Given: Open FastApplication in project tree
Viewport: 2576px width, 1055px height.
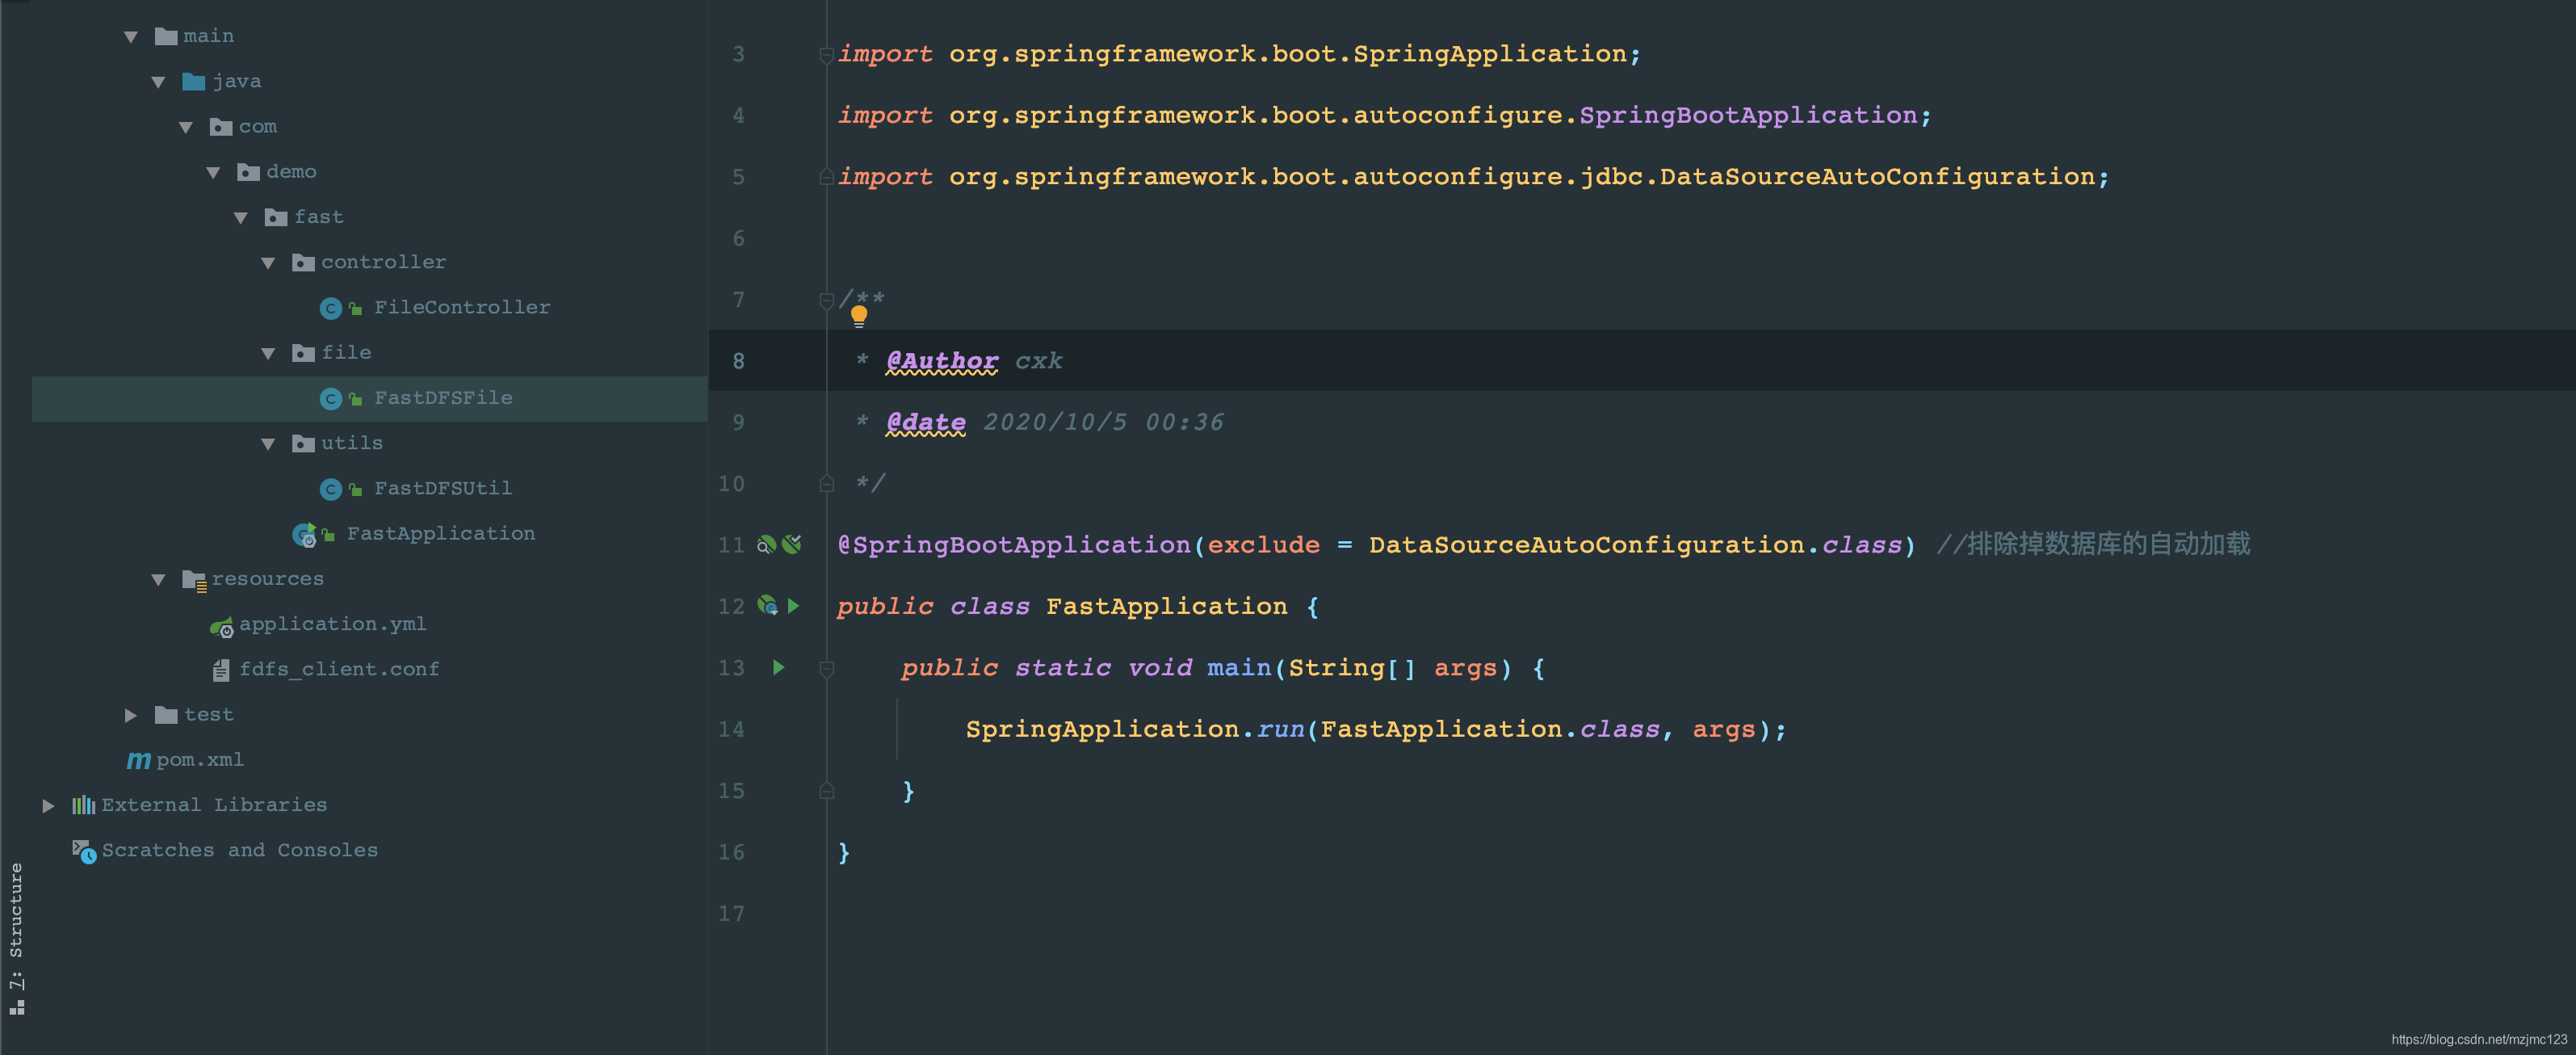Looking at the screenshot, I should click(x=441, y=534).
